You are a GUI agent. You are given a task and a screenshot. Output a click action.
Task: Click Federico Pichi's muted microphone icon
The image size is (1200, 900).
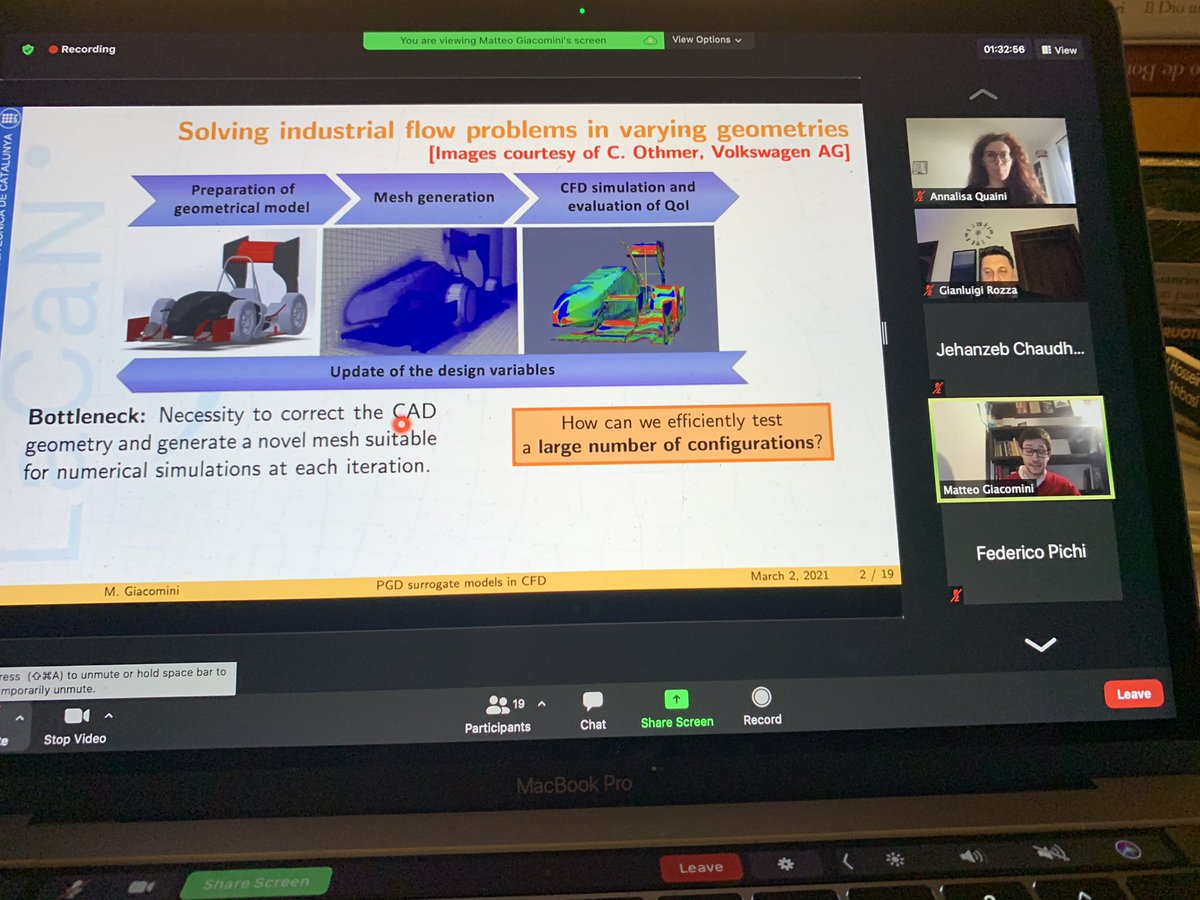click(x=957, y=596)
